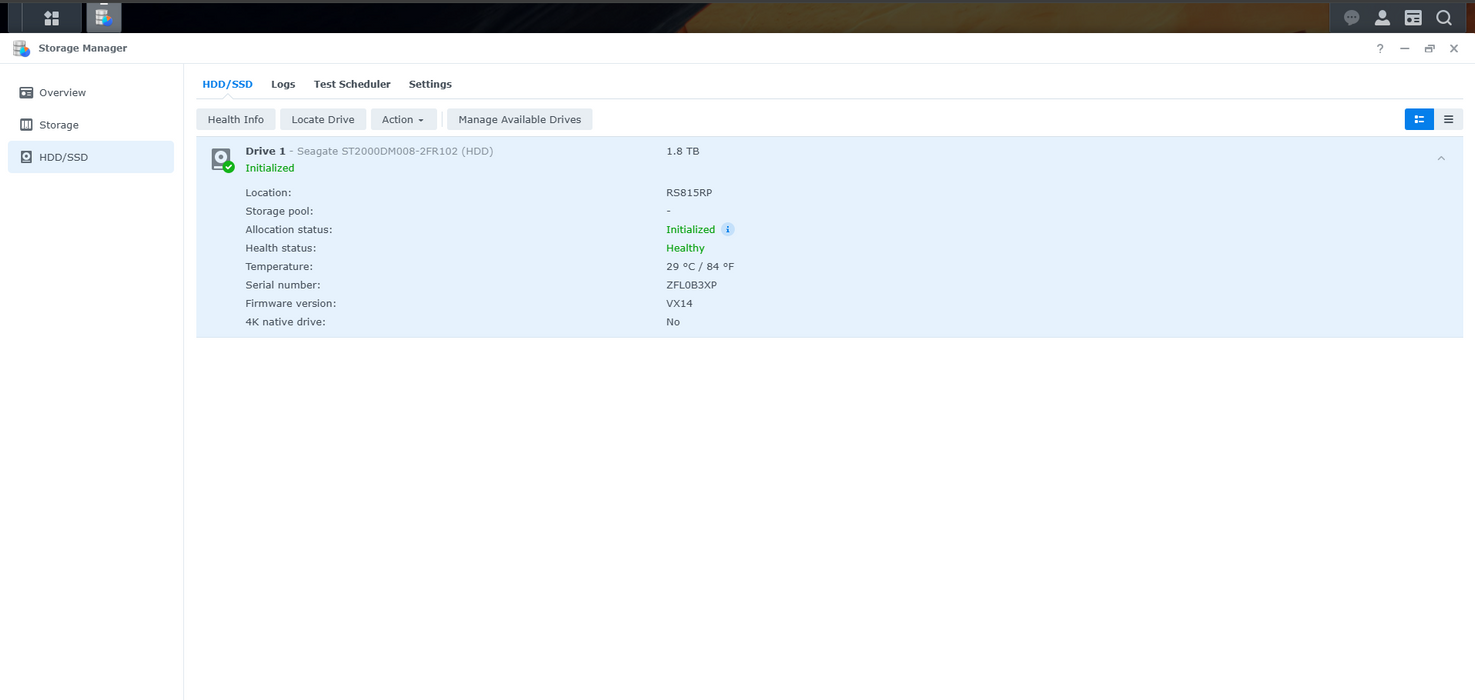Click the Seagate ST2000DM008-2FR102 model text
Screen dimensions: 1475x700
pos(395,151)
